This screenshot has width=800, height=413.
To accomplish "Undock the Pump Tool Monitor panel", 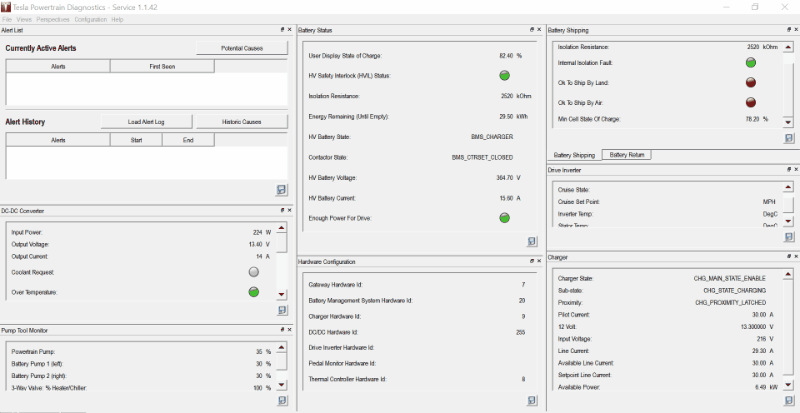I will [x=281, y=330].
